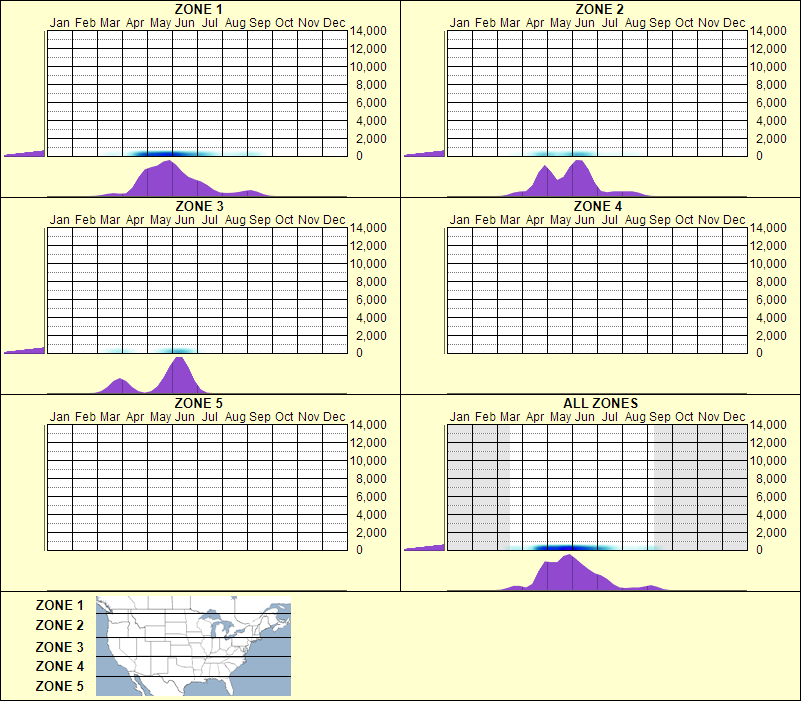Click the dark blue heat band in ZONE 1

tap(163, 153)
